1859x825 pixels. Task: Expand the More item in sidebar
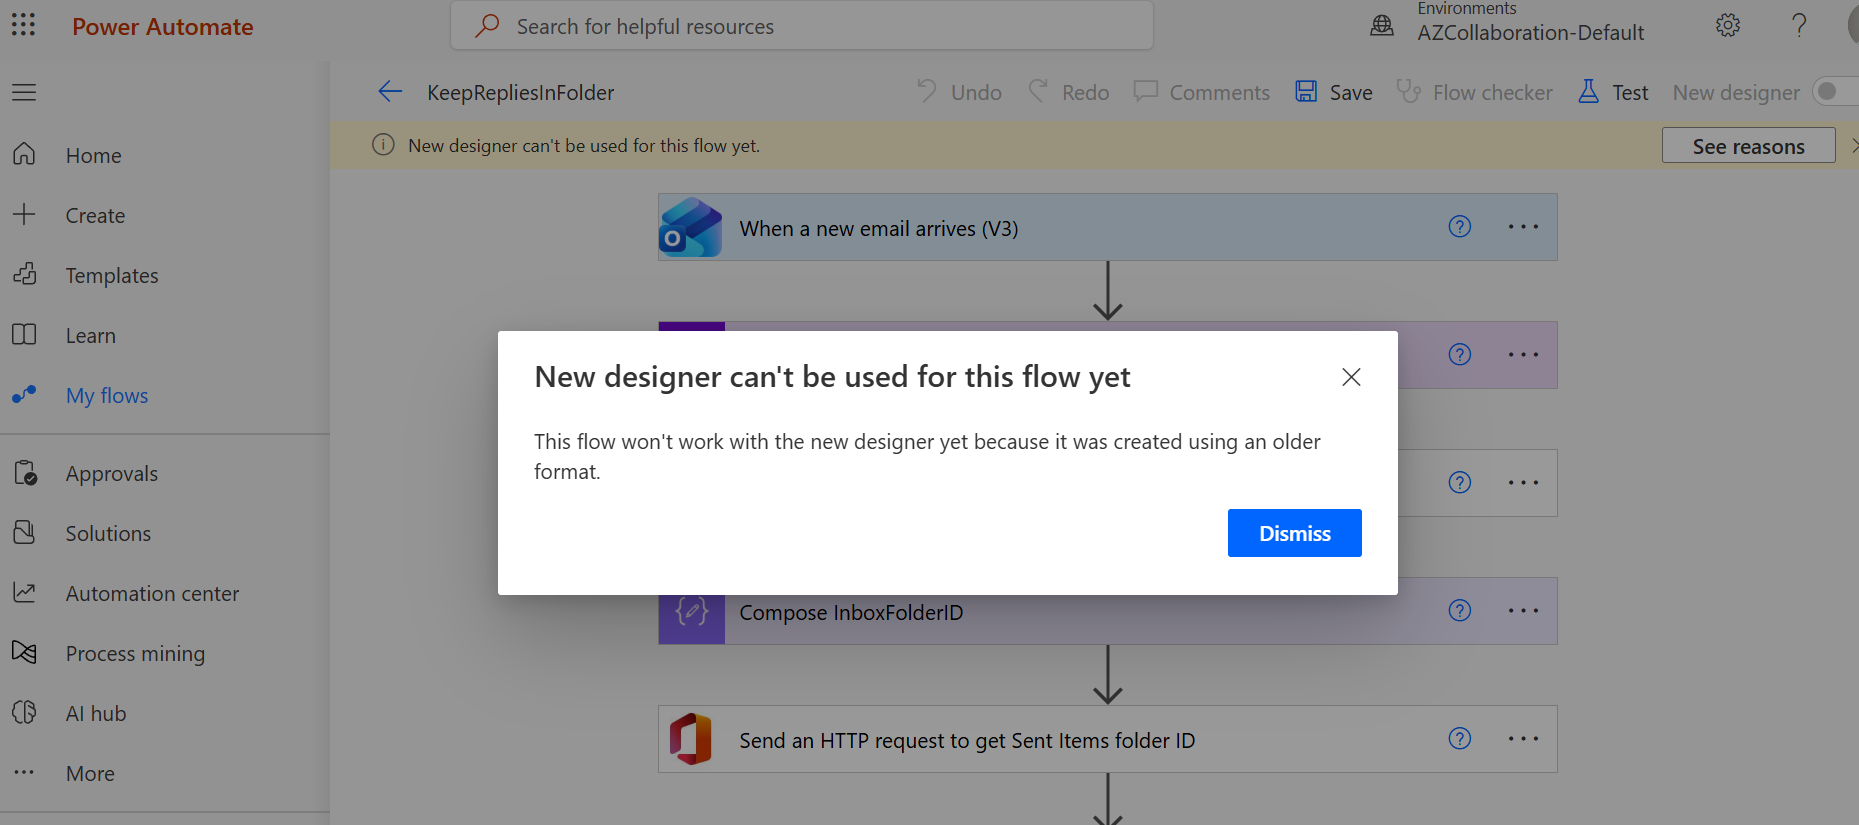(90, 773)
